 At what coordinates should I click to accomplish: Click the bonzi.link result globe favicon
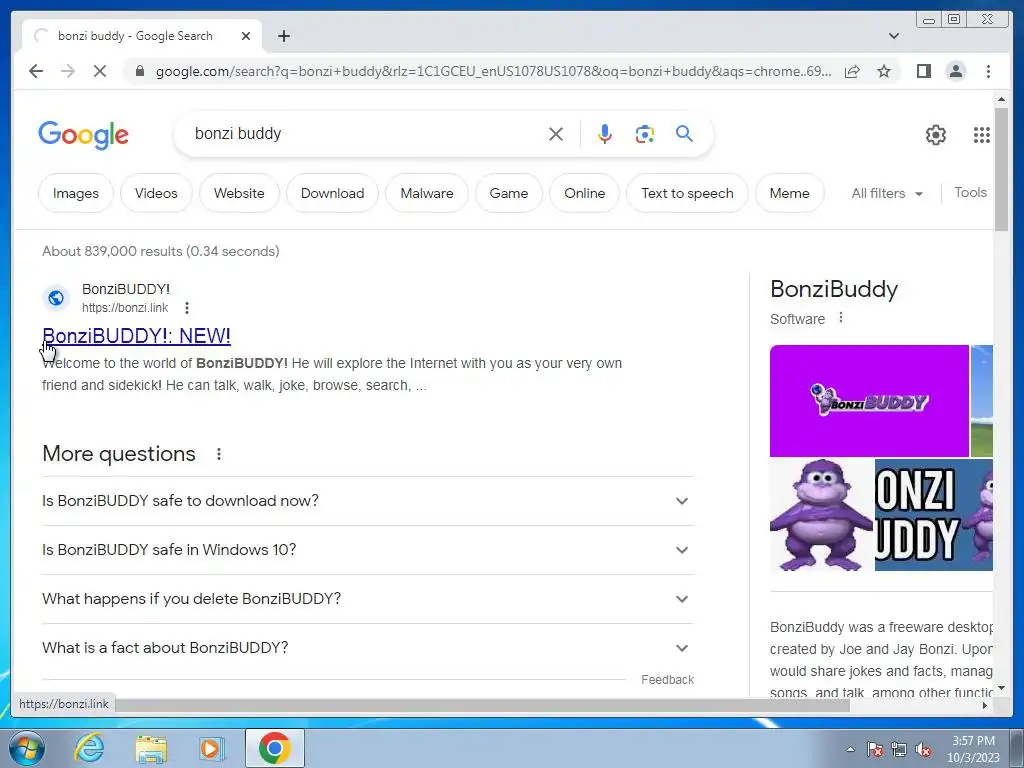pyautogui.click(x=56, y=298)
